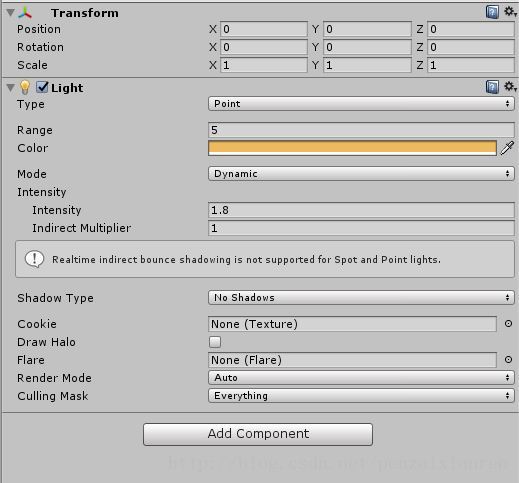Open the Culling Mask dropdown
This screenshot has width=519, height=483.
click(x=361, y=396)
